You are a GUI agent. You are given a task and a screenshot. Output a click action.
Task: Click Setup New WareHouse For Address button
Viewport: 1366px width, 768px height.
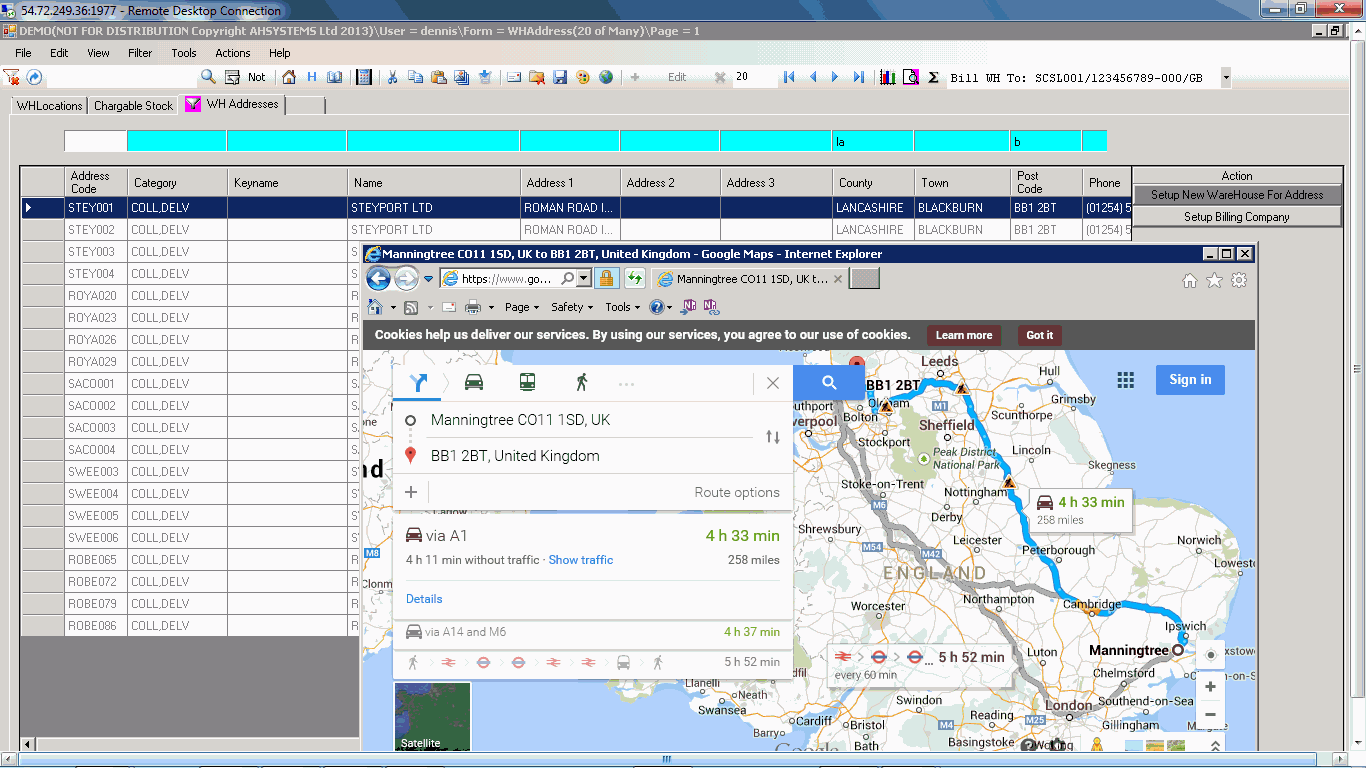[x=1236, y=195]
